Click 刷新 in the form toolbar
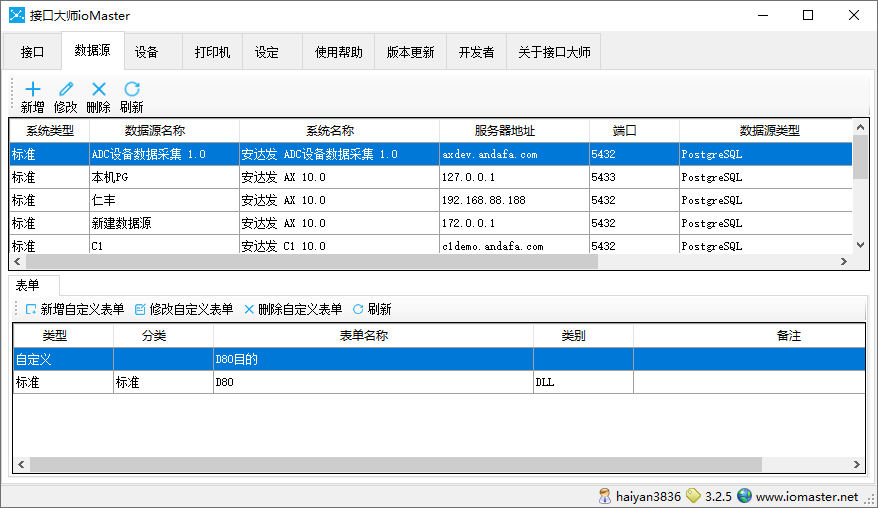The width and height of the screenshot is (878, 508). (x=372, y=310)
